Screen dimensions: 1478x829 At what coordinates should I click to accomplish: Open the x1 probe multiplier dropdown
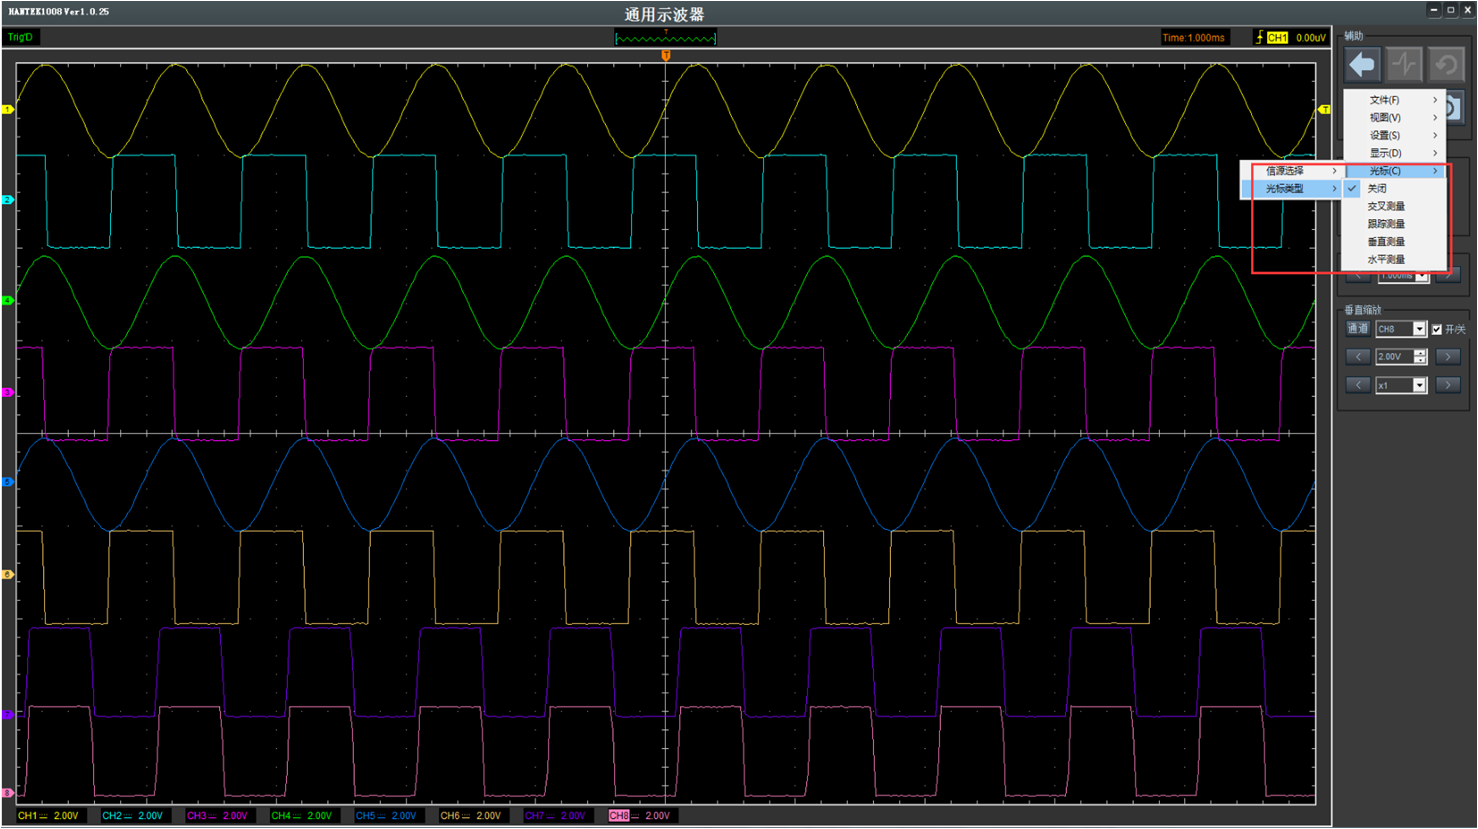click(1419, 385)
